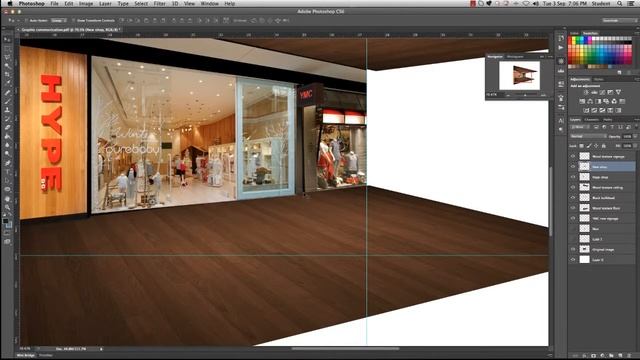Viewport: 640px width, 360px height.
Task: Select the Eraser tool
Action: pos(7,128)
